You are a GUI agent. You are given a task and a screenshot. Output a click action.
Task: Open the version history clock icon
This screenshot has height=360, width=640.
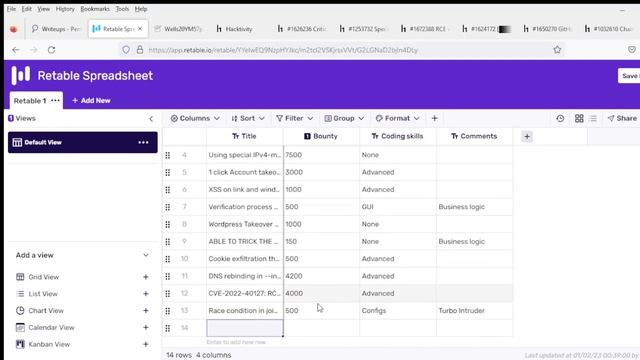[560, 118]
